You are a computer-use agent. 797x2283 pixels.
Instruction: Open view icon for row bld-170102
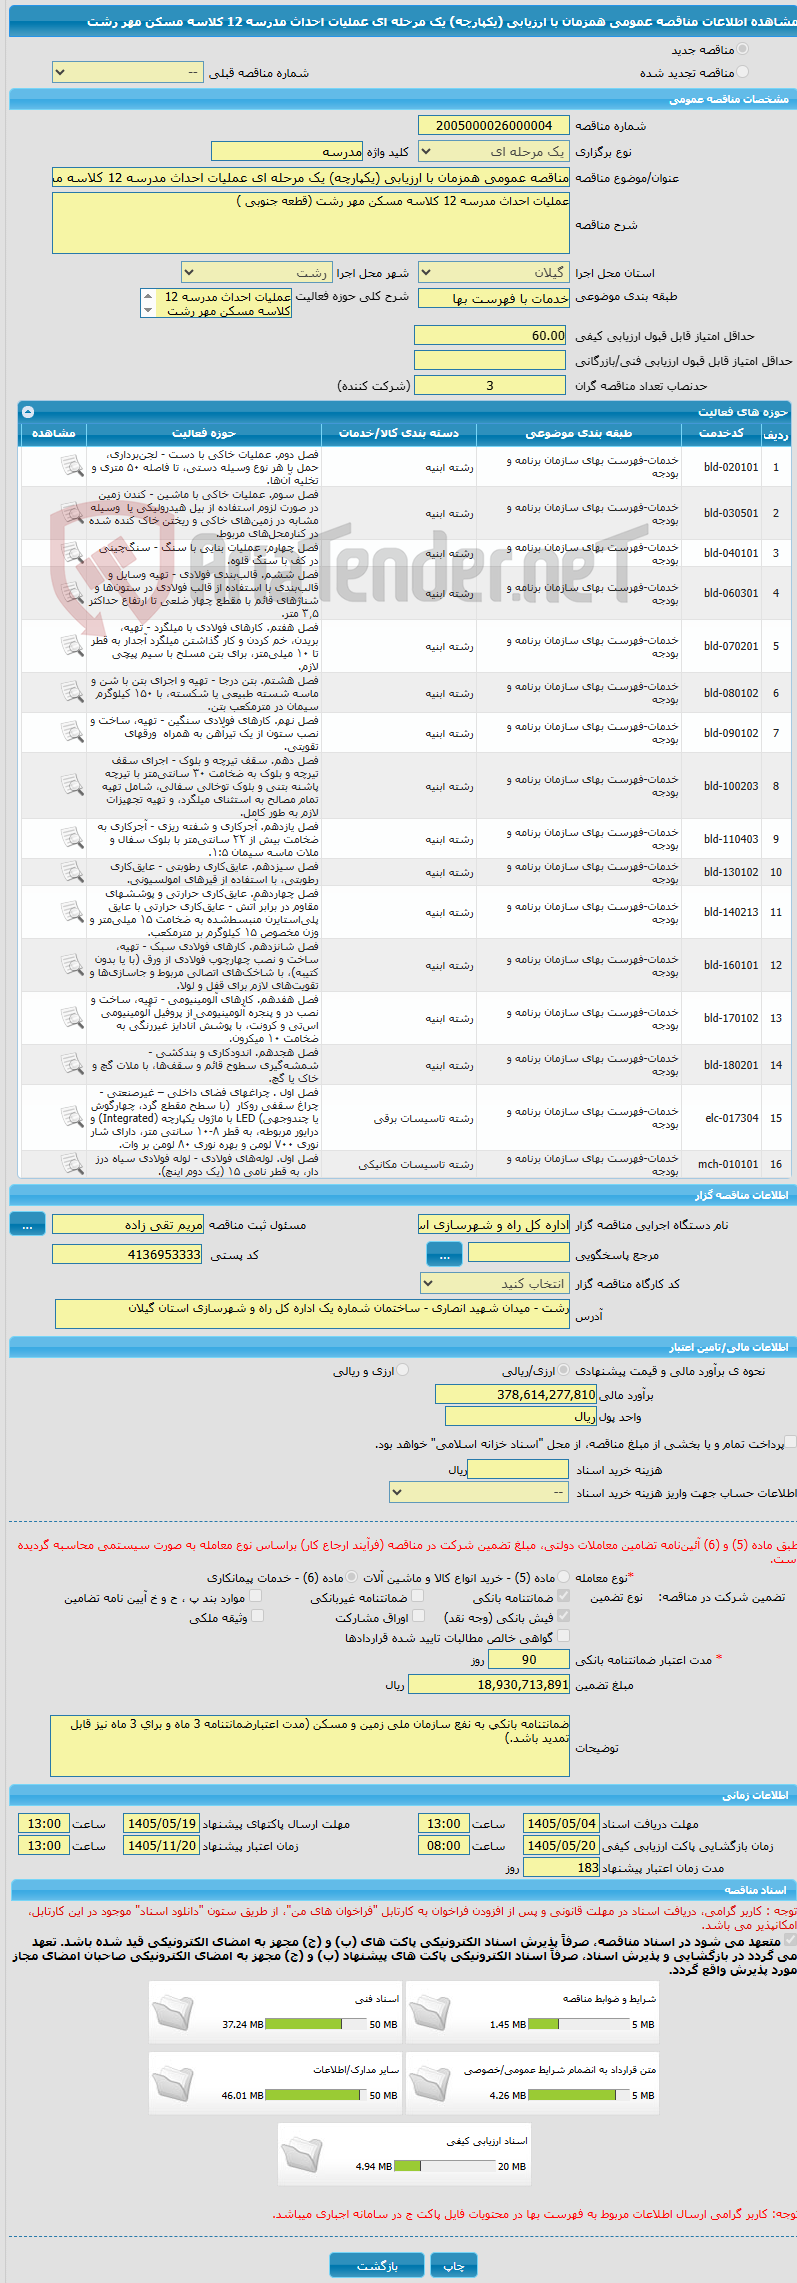72,1018
